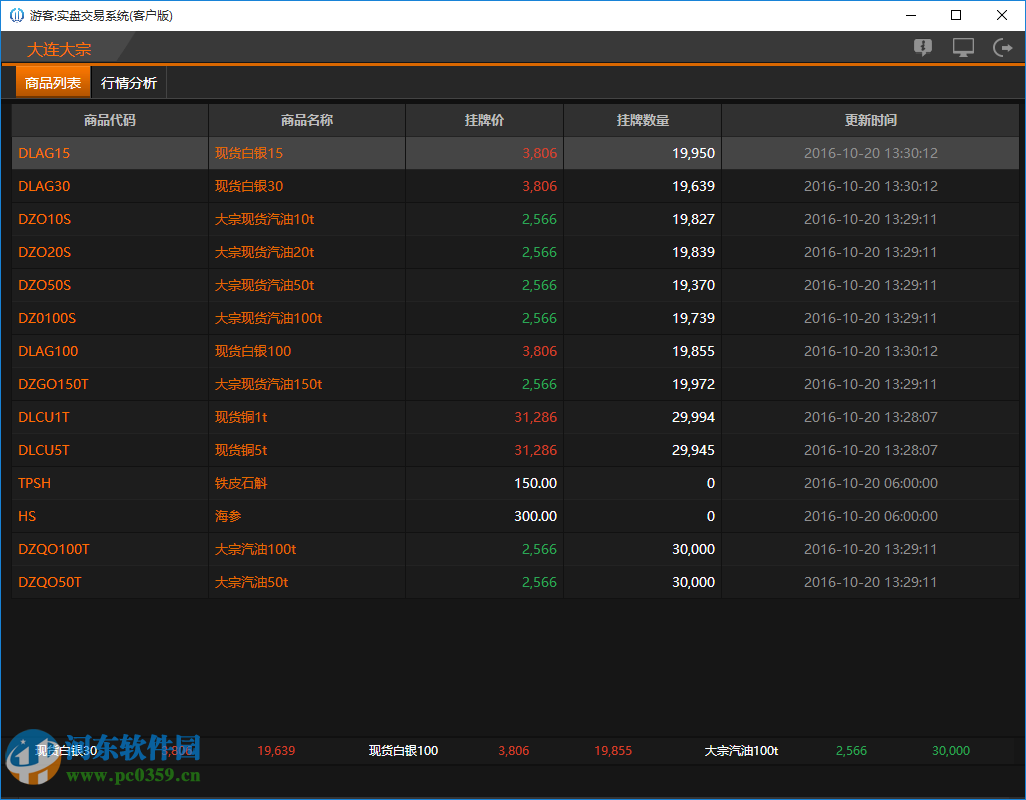Sort by 挂牌数量 column header
Image resolution: width=1026 pixels, height=800 pixels.
point(643,120)
